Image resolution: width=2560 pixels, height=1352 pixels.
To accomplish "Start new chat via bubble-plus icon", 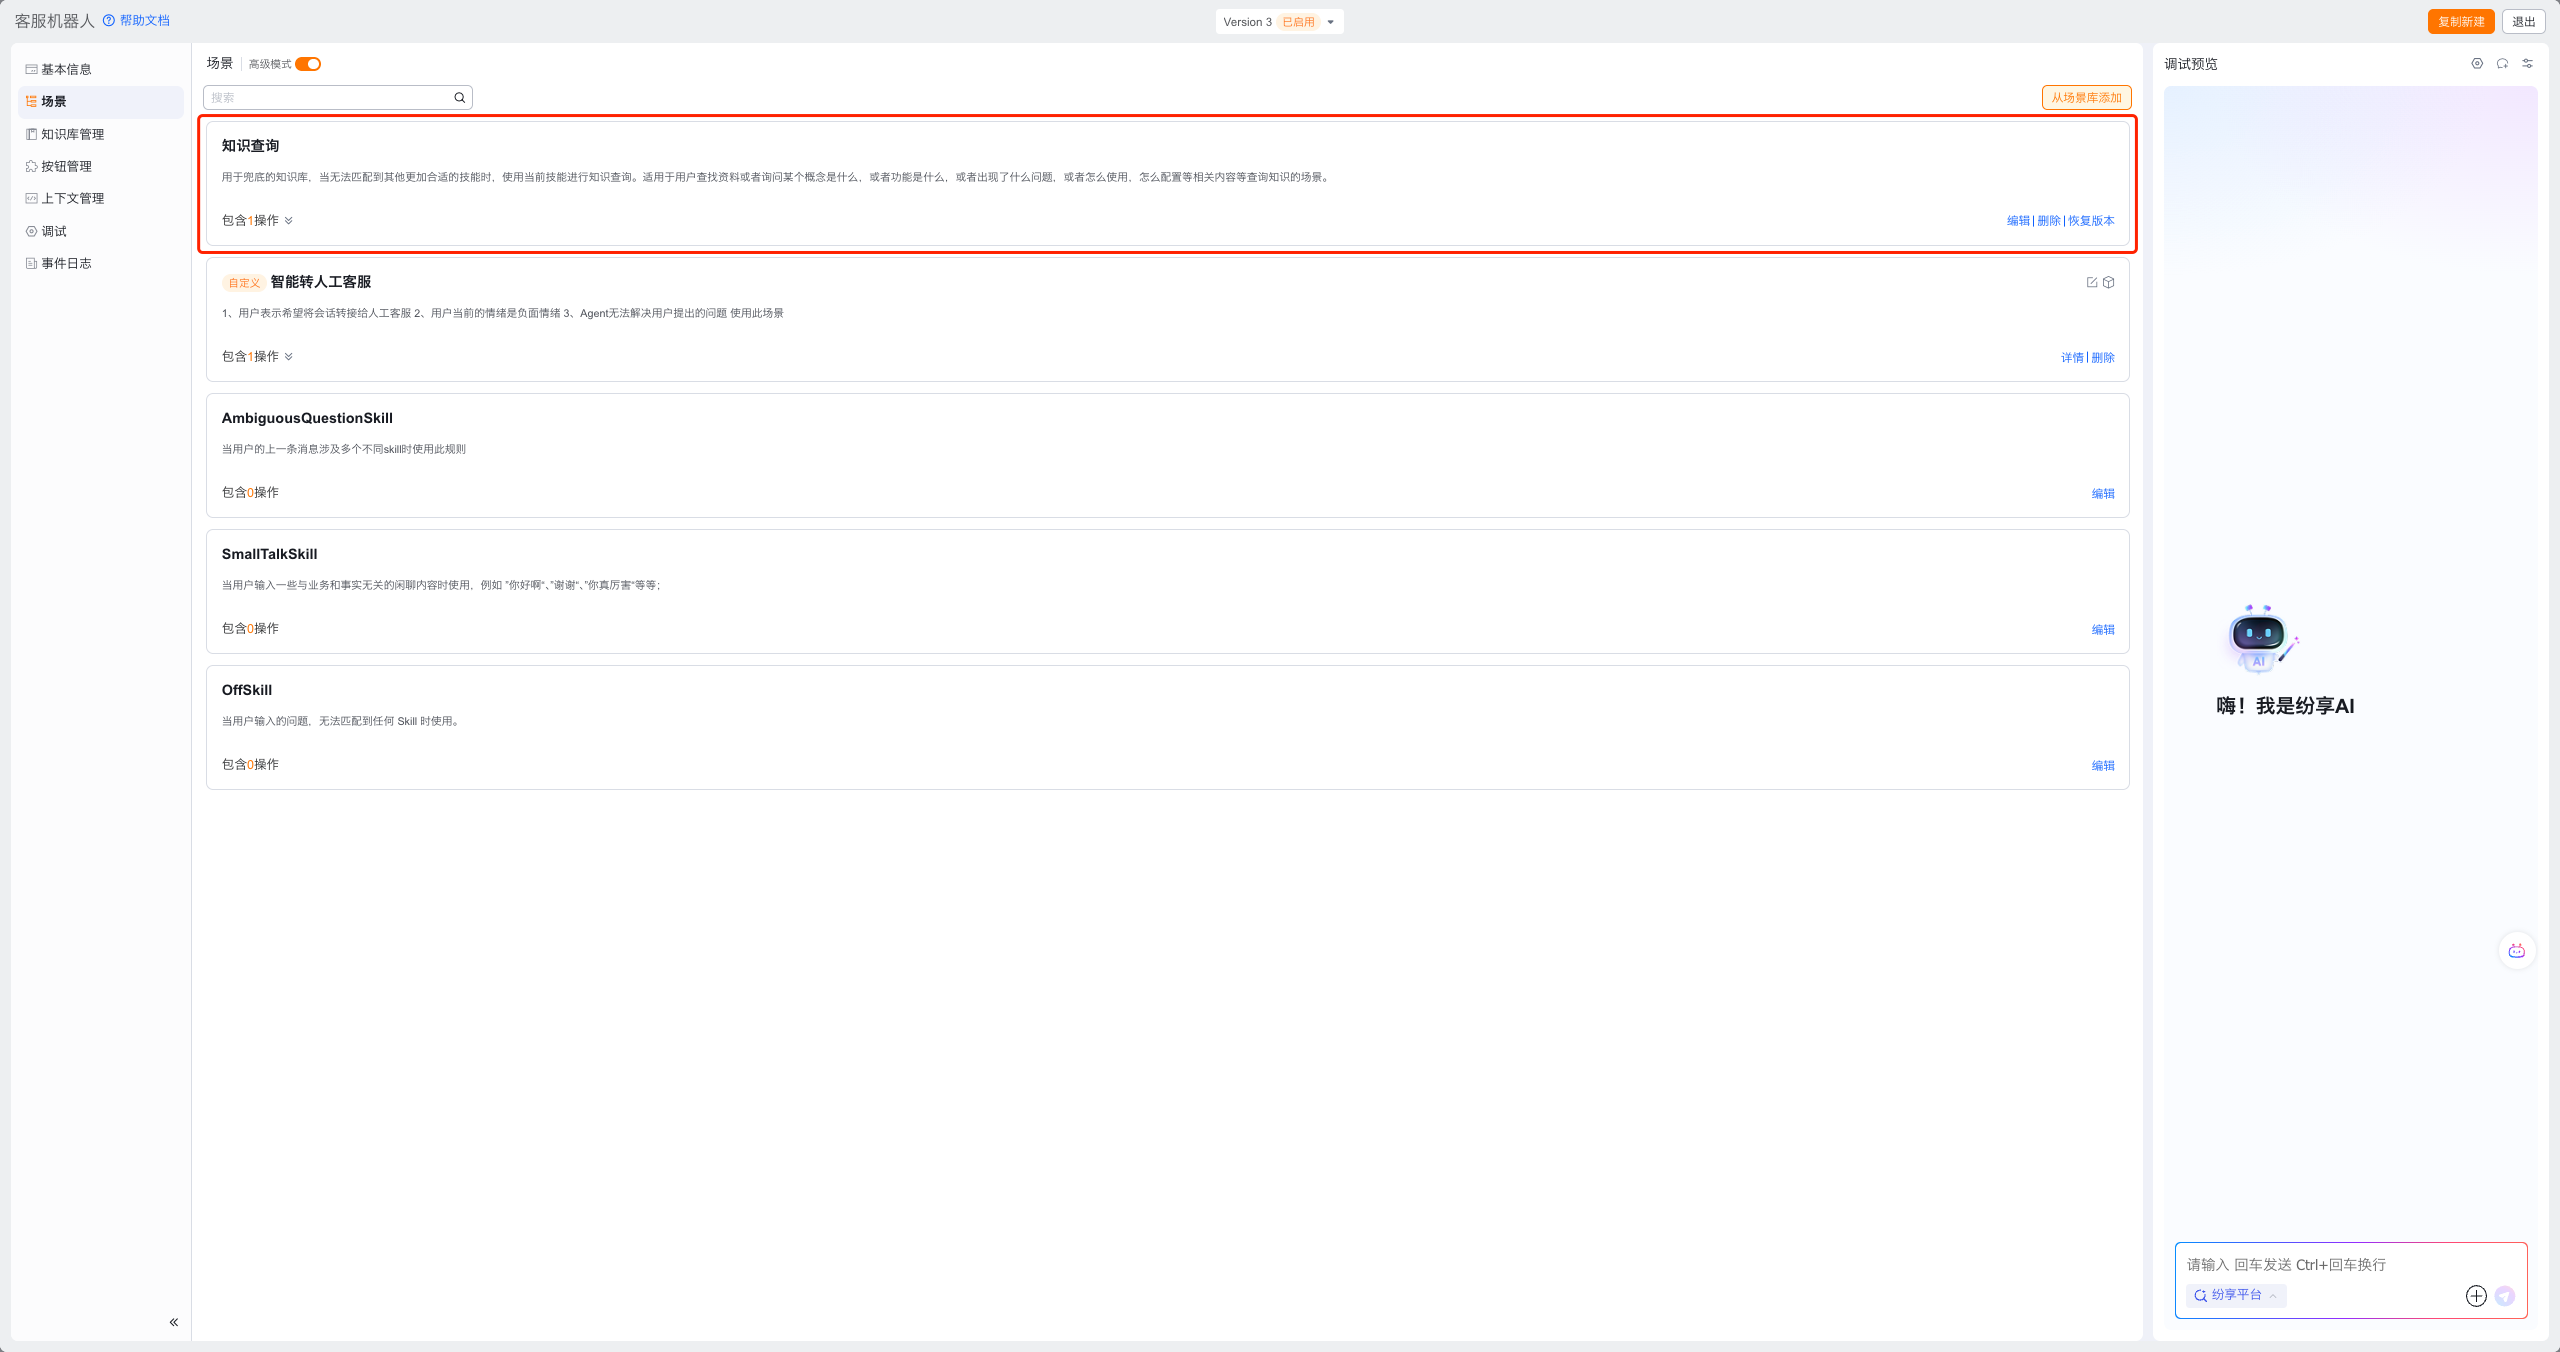I will pos(2502,64).
